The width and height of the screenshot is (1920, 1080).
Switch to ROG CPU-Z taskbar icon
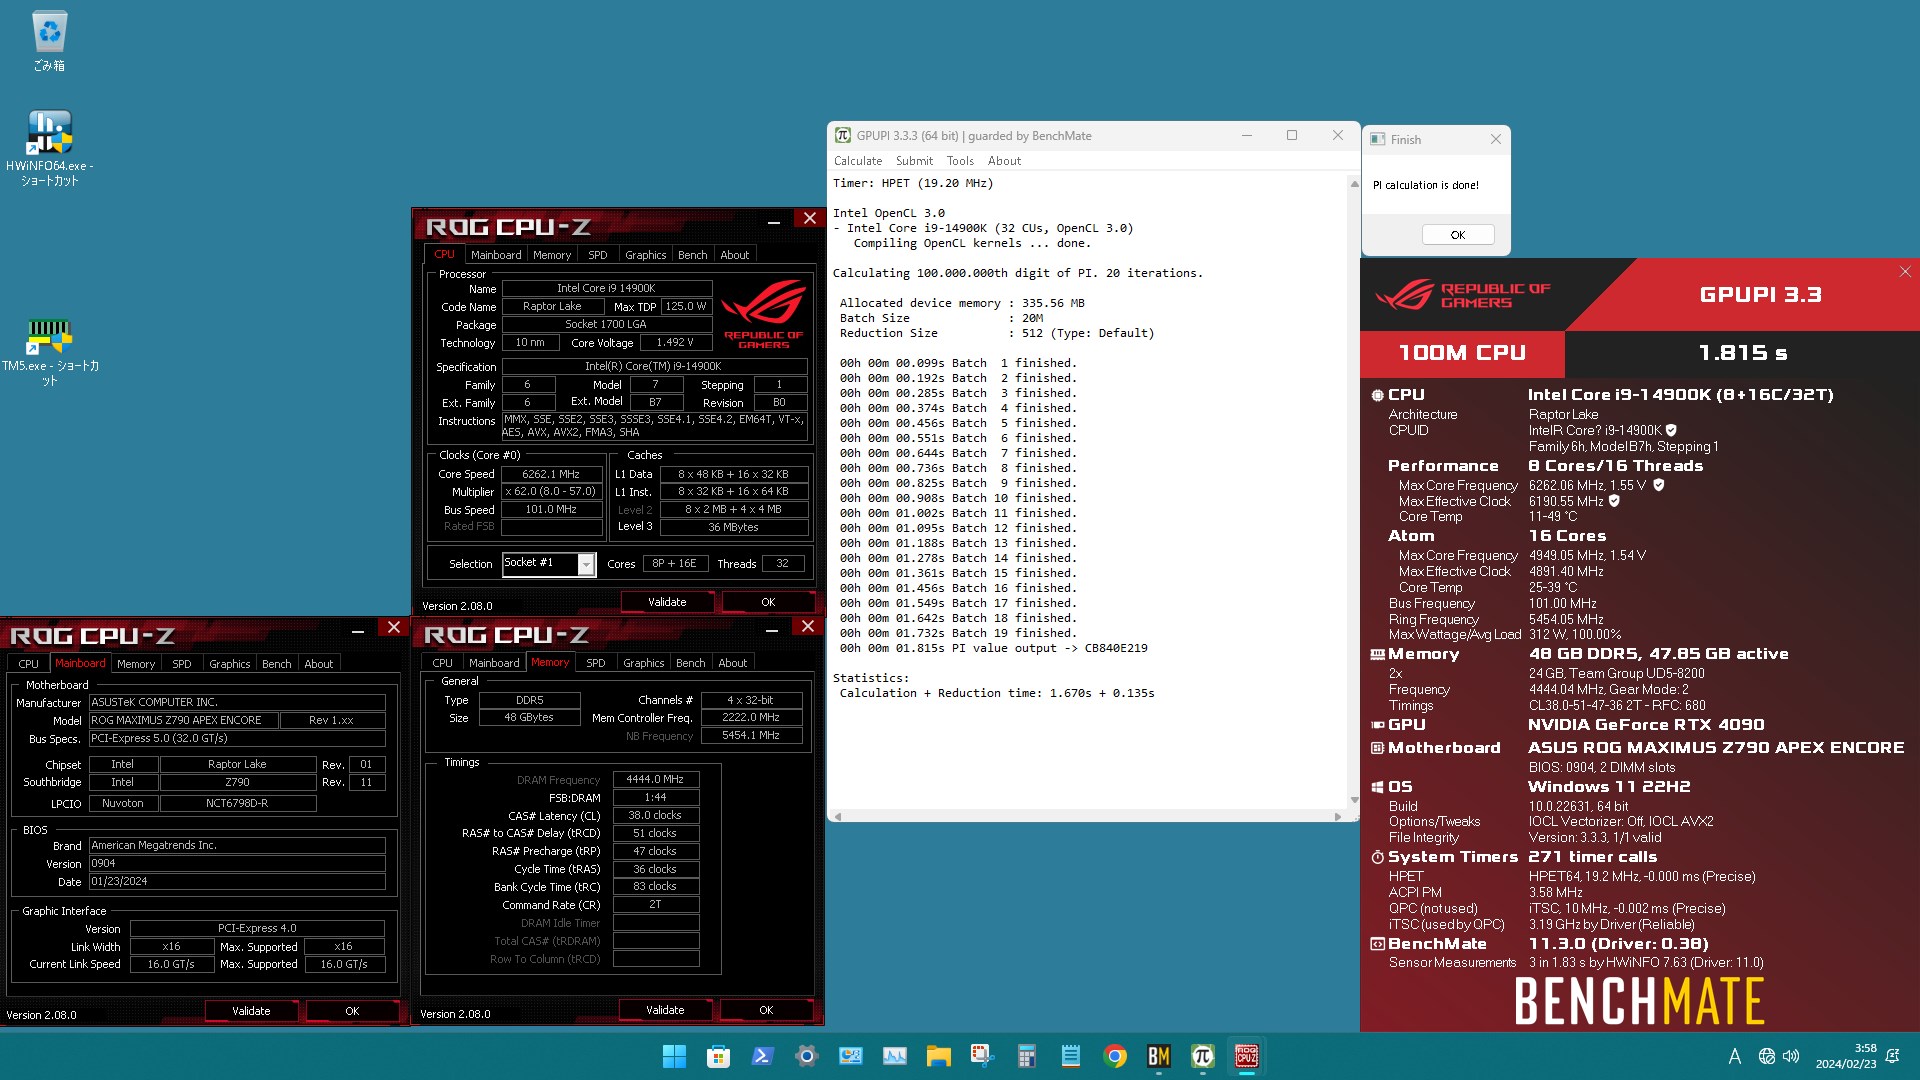click(x=1246, y=1056)
